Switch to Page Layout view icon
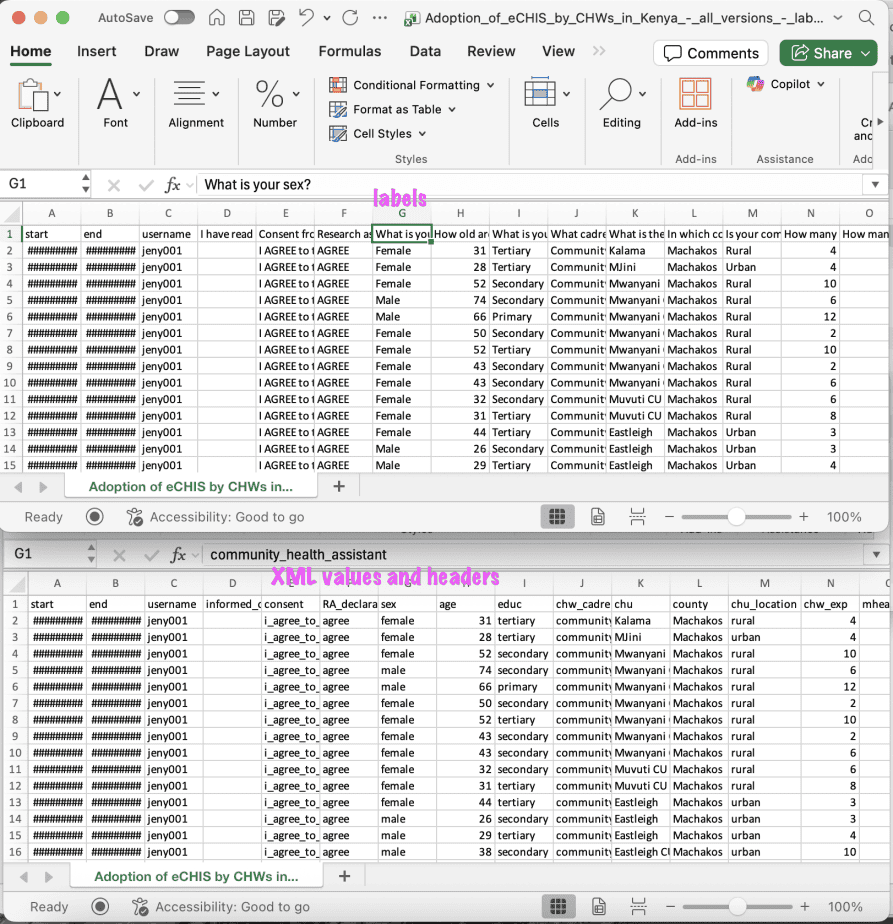Image resolution: width=893 pixels, height=924 pixels. [x=597, y=517]
